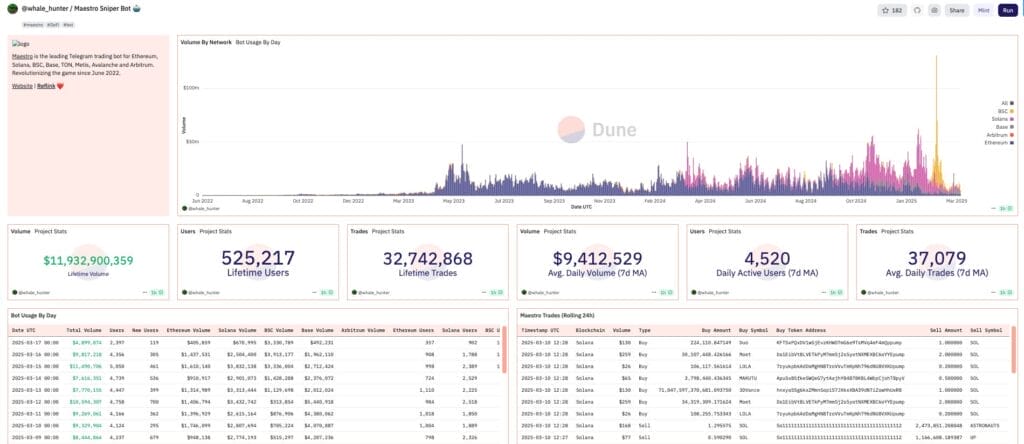This screenshot has width=1024, height=444.
Task: Sort by New Users column header
Action: coord(145,330)
